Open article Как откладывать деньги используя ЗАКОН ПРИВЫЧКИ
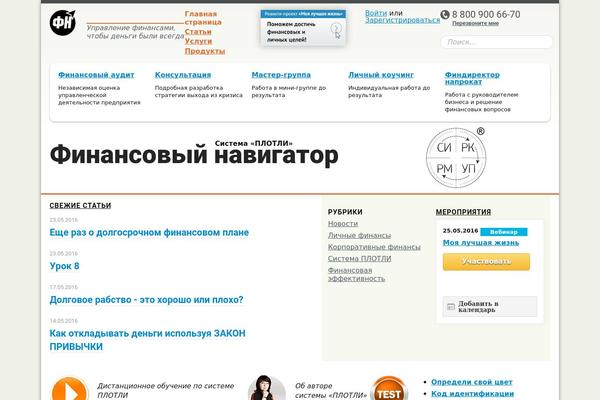This screenshot has width=600, height=400. 147,340
